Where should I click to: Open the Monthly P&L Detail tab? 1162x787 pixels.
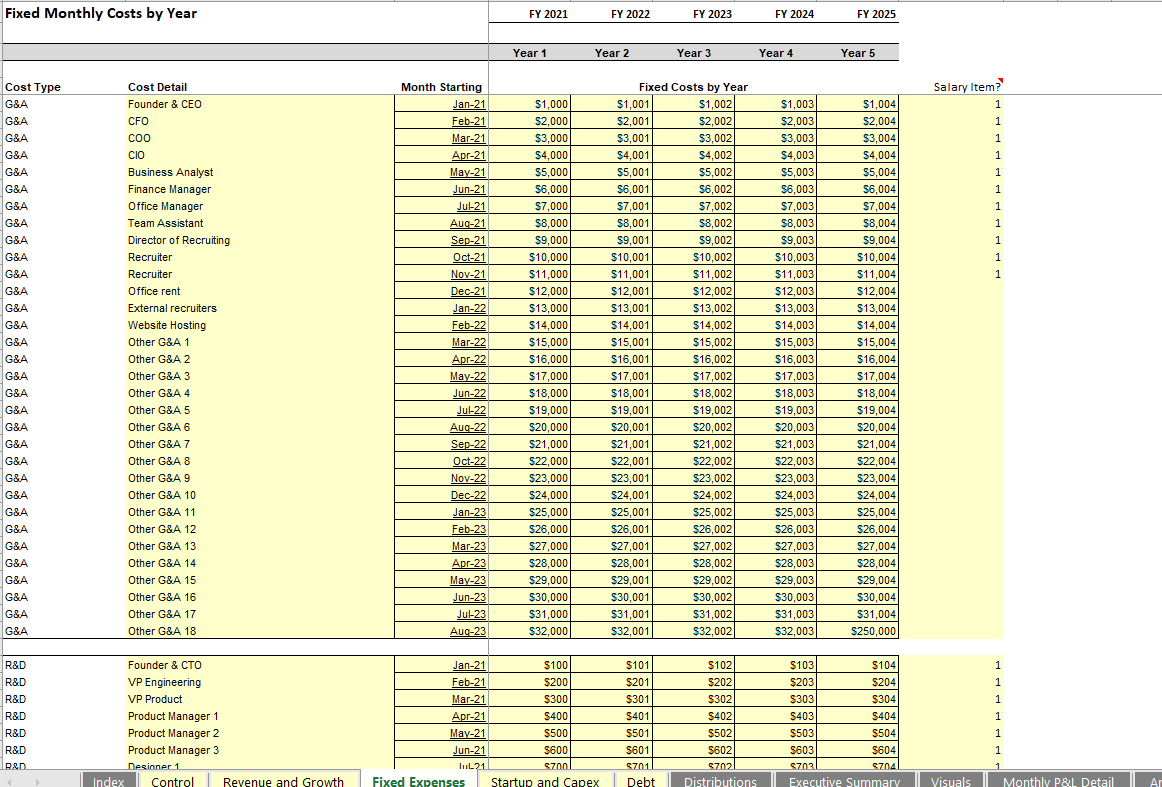click(1058, 781)
